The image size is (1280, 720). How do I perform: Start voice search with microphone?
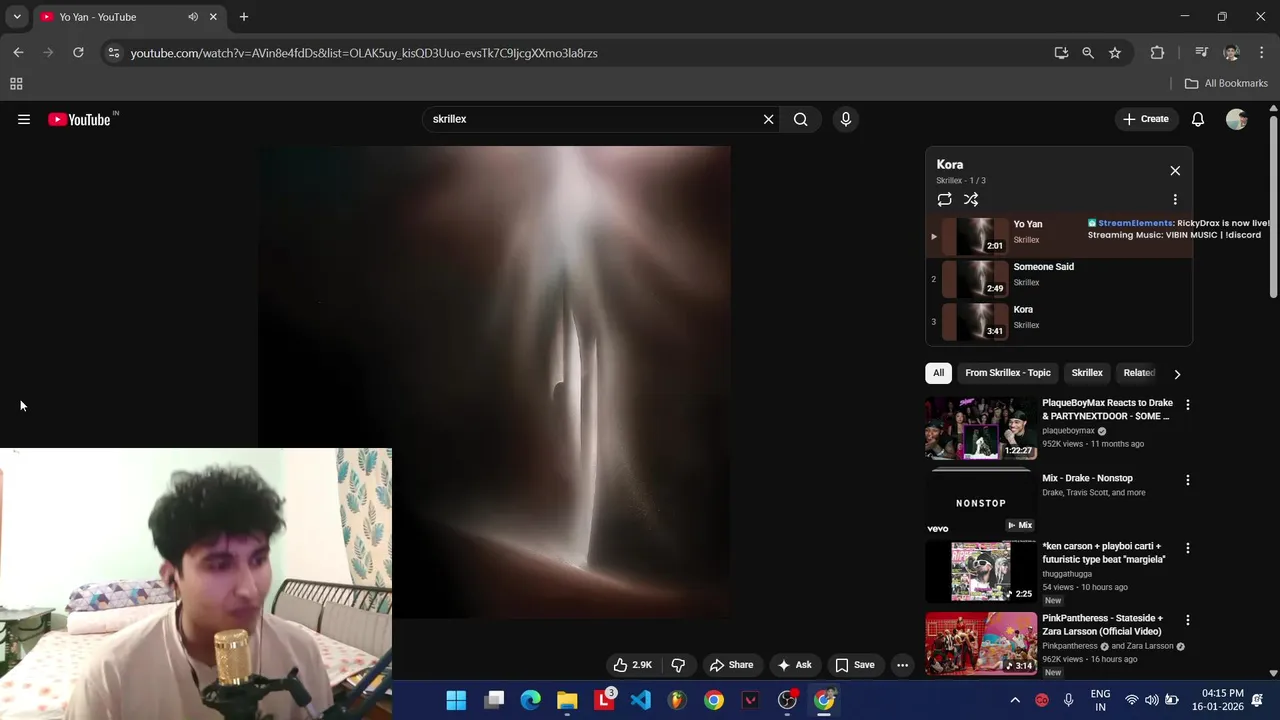846,119
